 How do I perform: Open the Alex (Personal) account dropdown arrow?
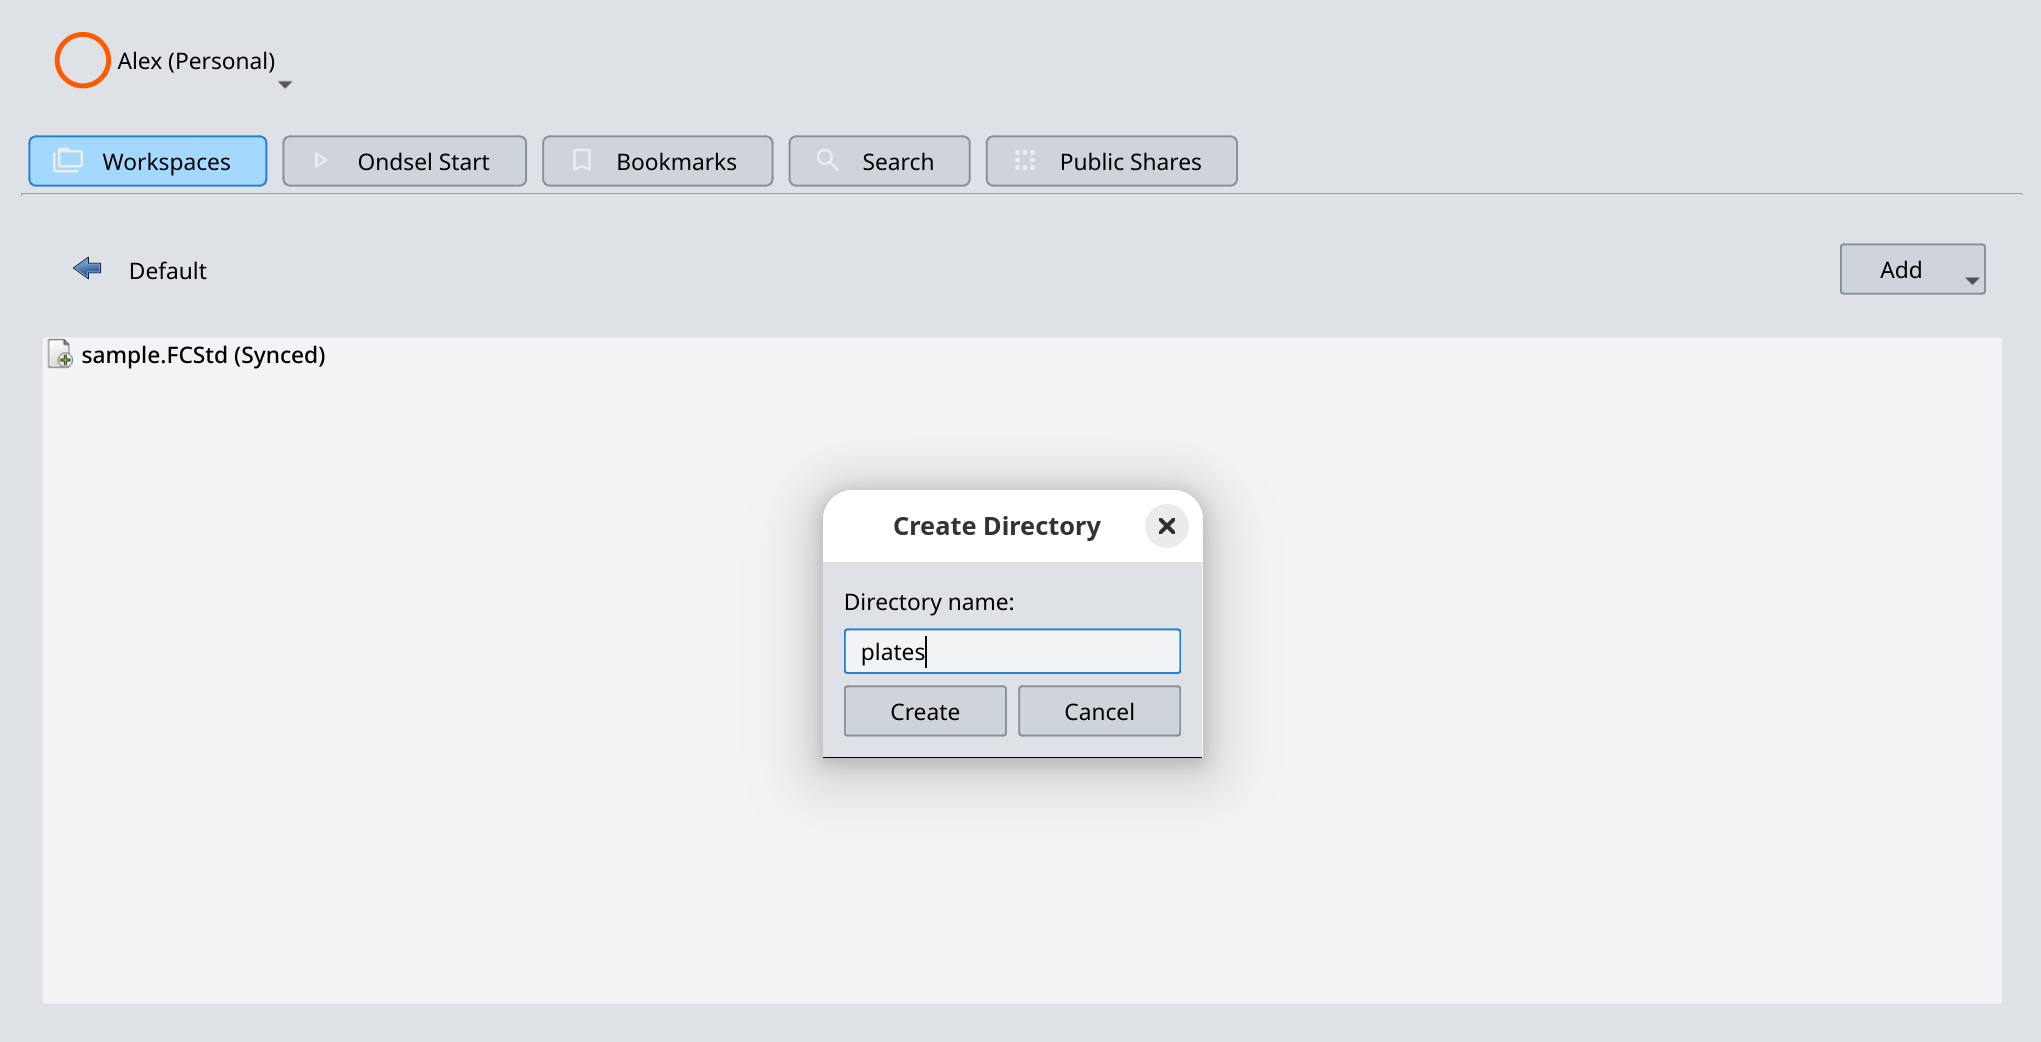tap(285, 85)
